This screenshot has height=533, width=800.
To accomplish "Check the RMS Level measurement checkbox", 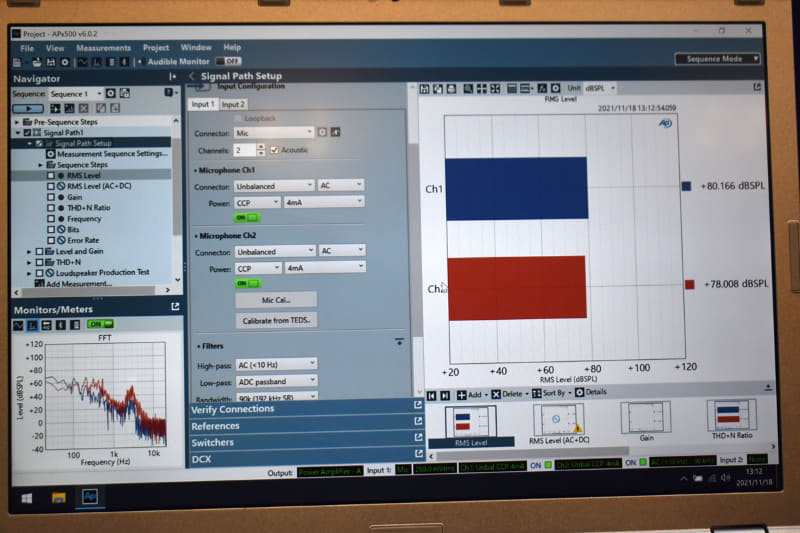I will (51, 175).
